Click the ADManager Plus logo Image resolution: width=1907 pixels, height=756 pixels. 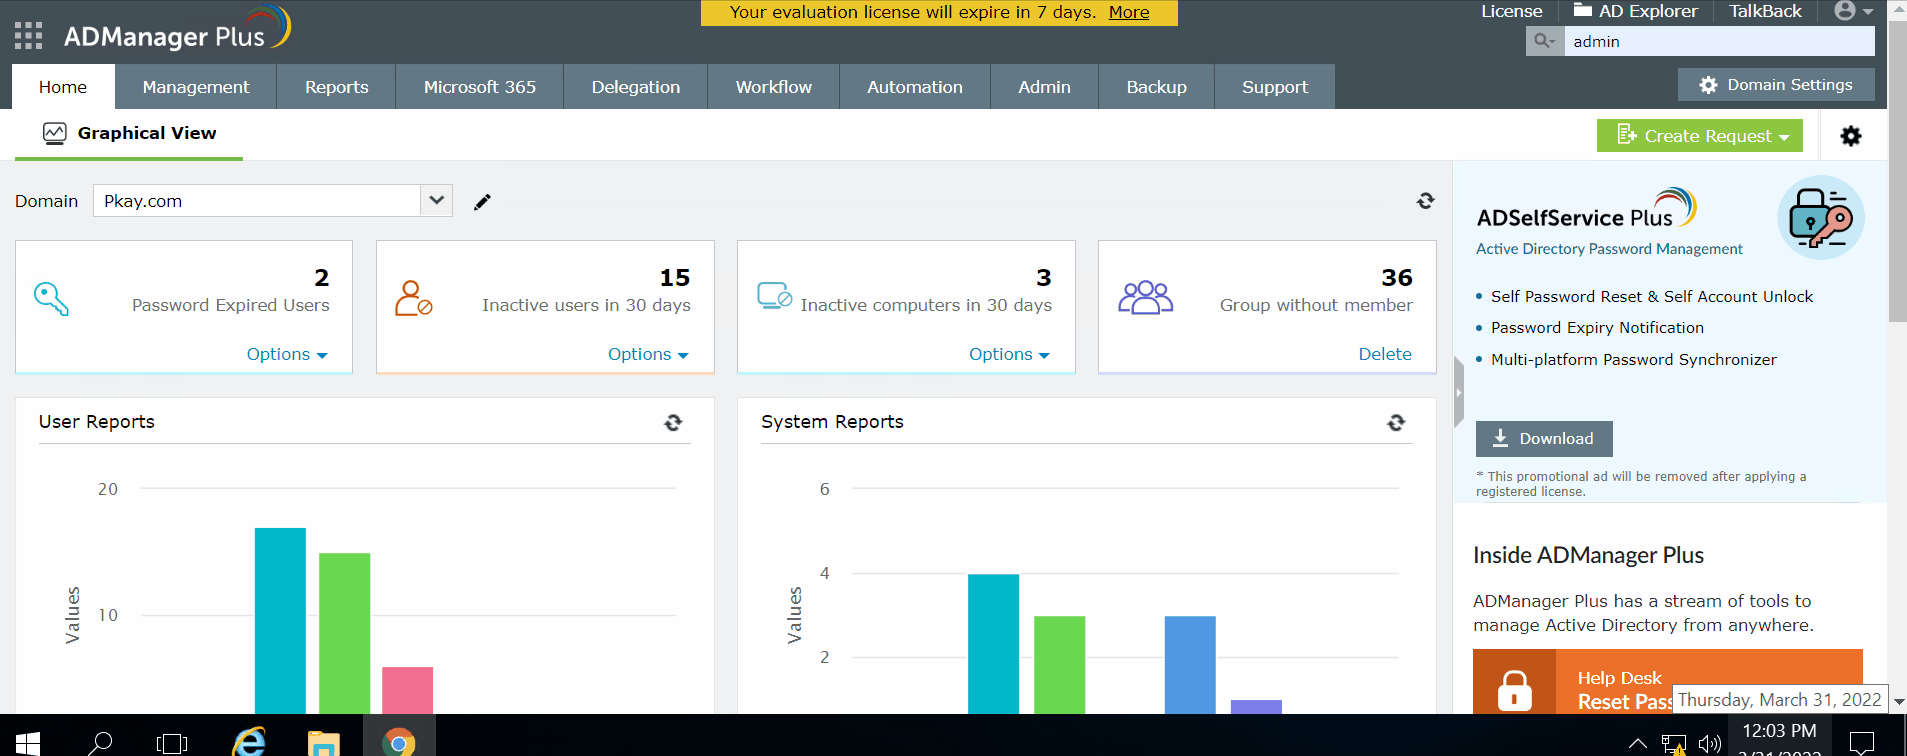tap(177, 30)
